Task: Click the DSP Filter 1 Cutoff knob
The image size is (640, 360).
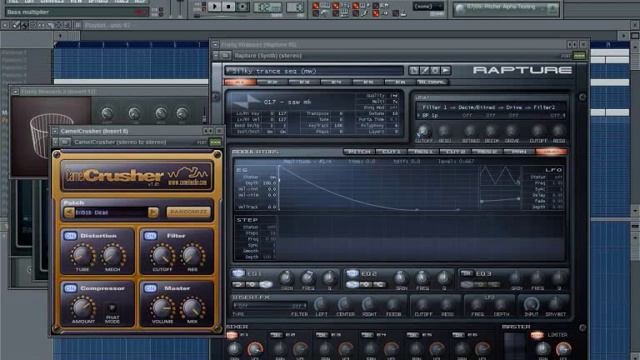Action: pyautogui.click(x=423, y=132)
